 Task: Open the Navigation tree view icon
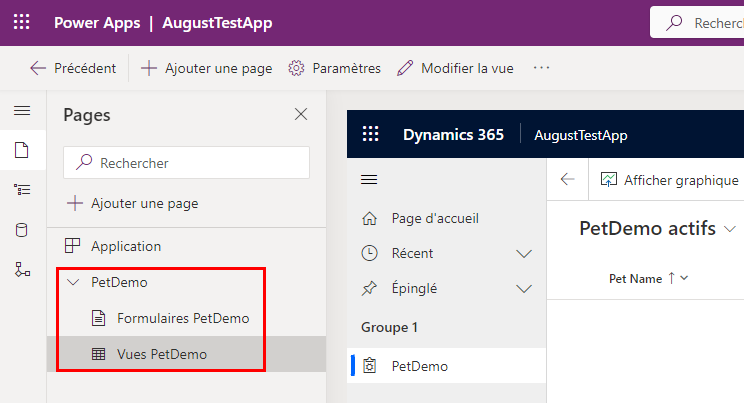(x=22, y=190)
